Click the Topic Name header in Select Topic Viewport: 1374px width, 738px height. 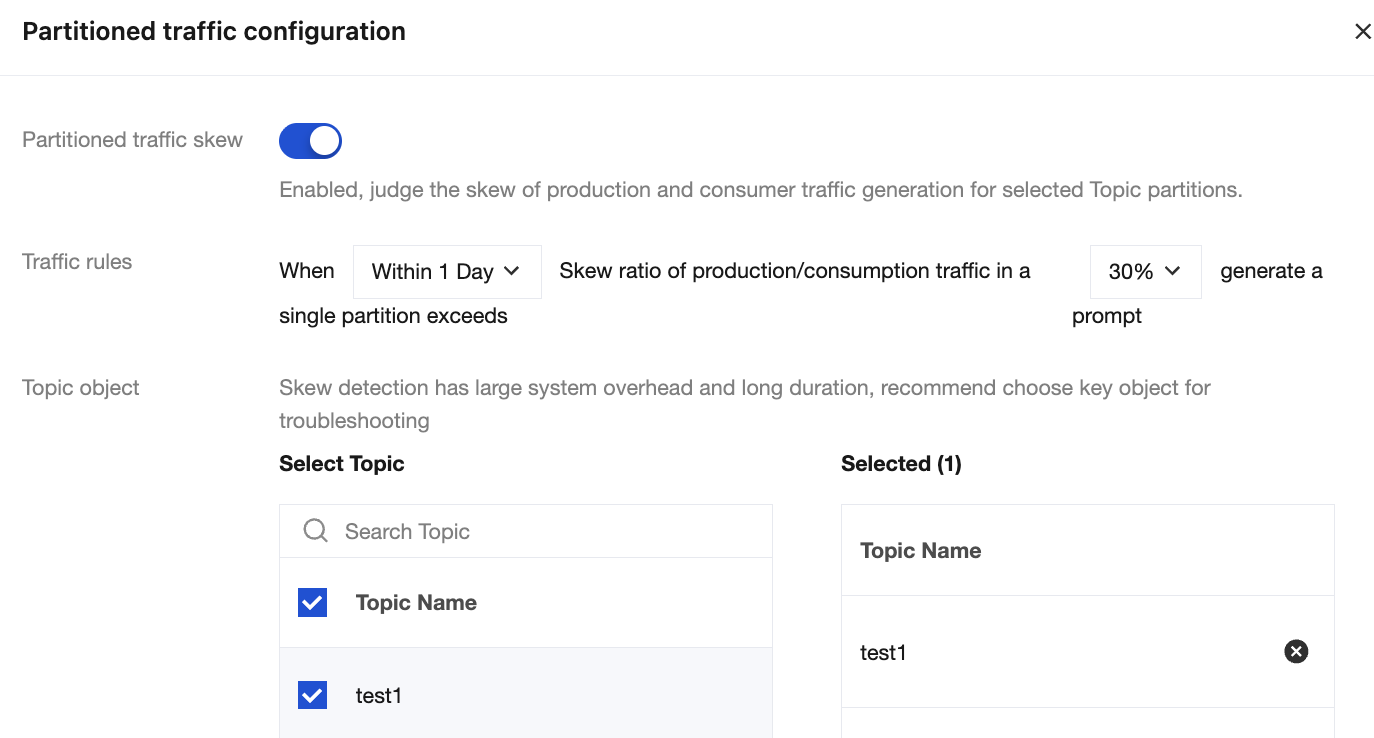point(416,603)
